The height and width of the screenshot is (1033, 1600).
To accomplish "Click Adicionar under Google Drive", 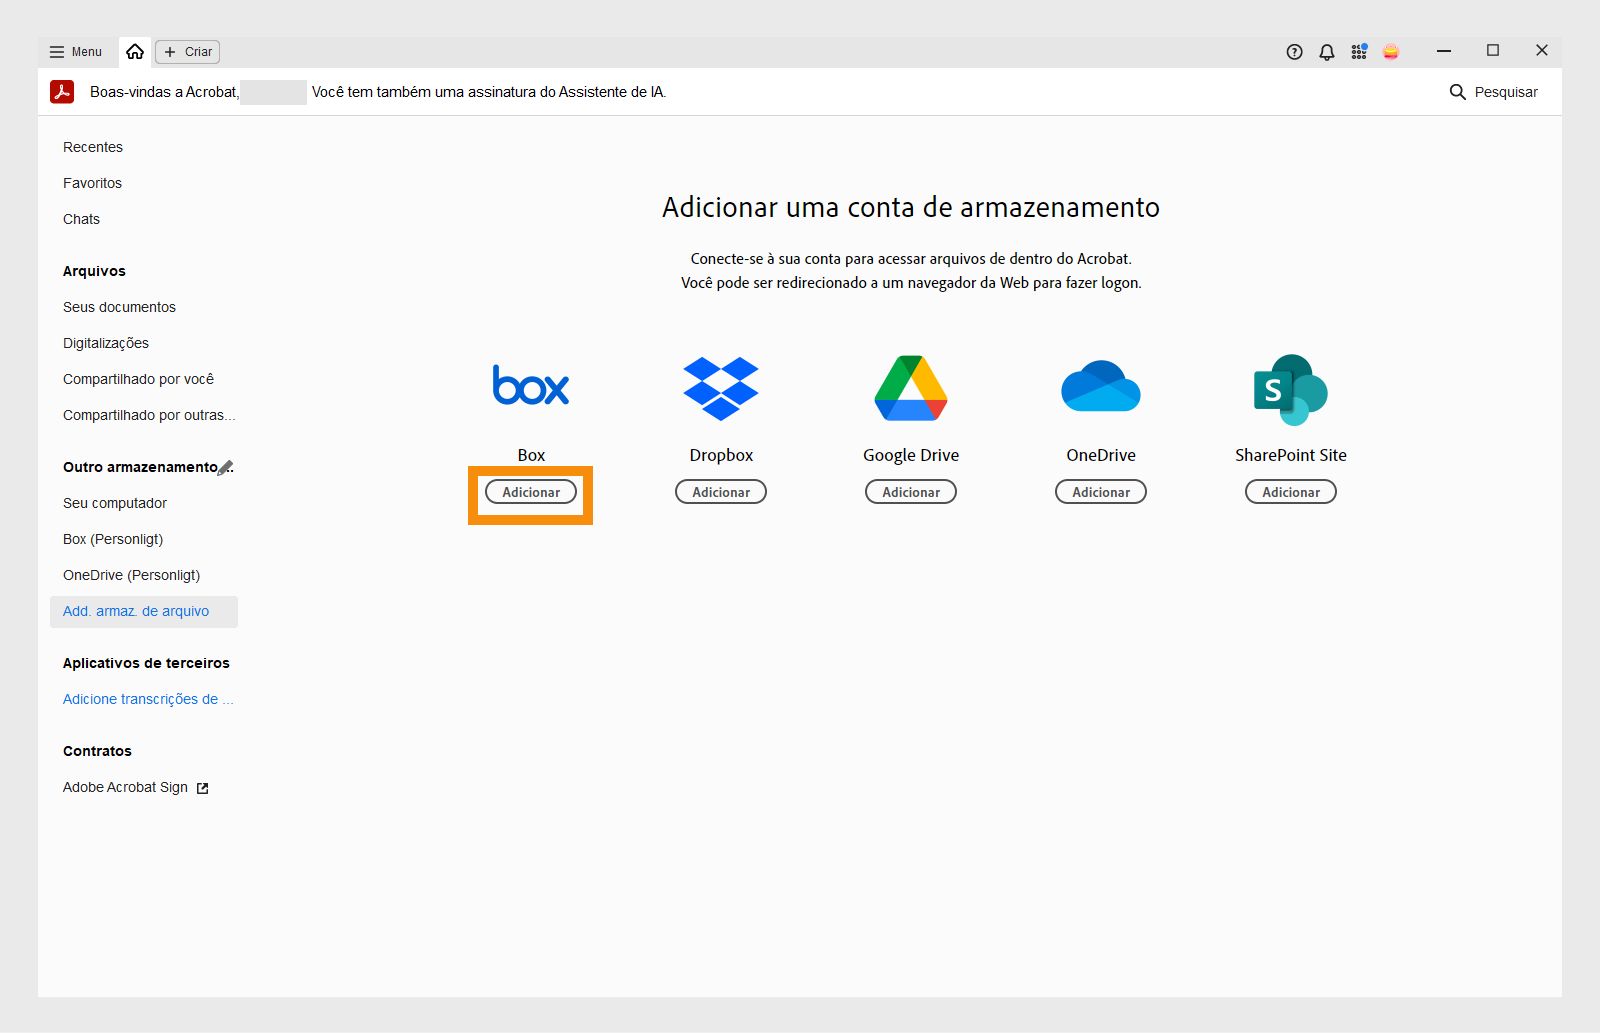I will click(910, 491).
